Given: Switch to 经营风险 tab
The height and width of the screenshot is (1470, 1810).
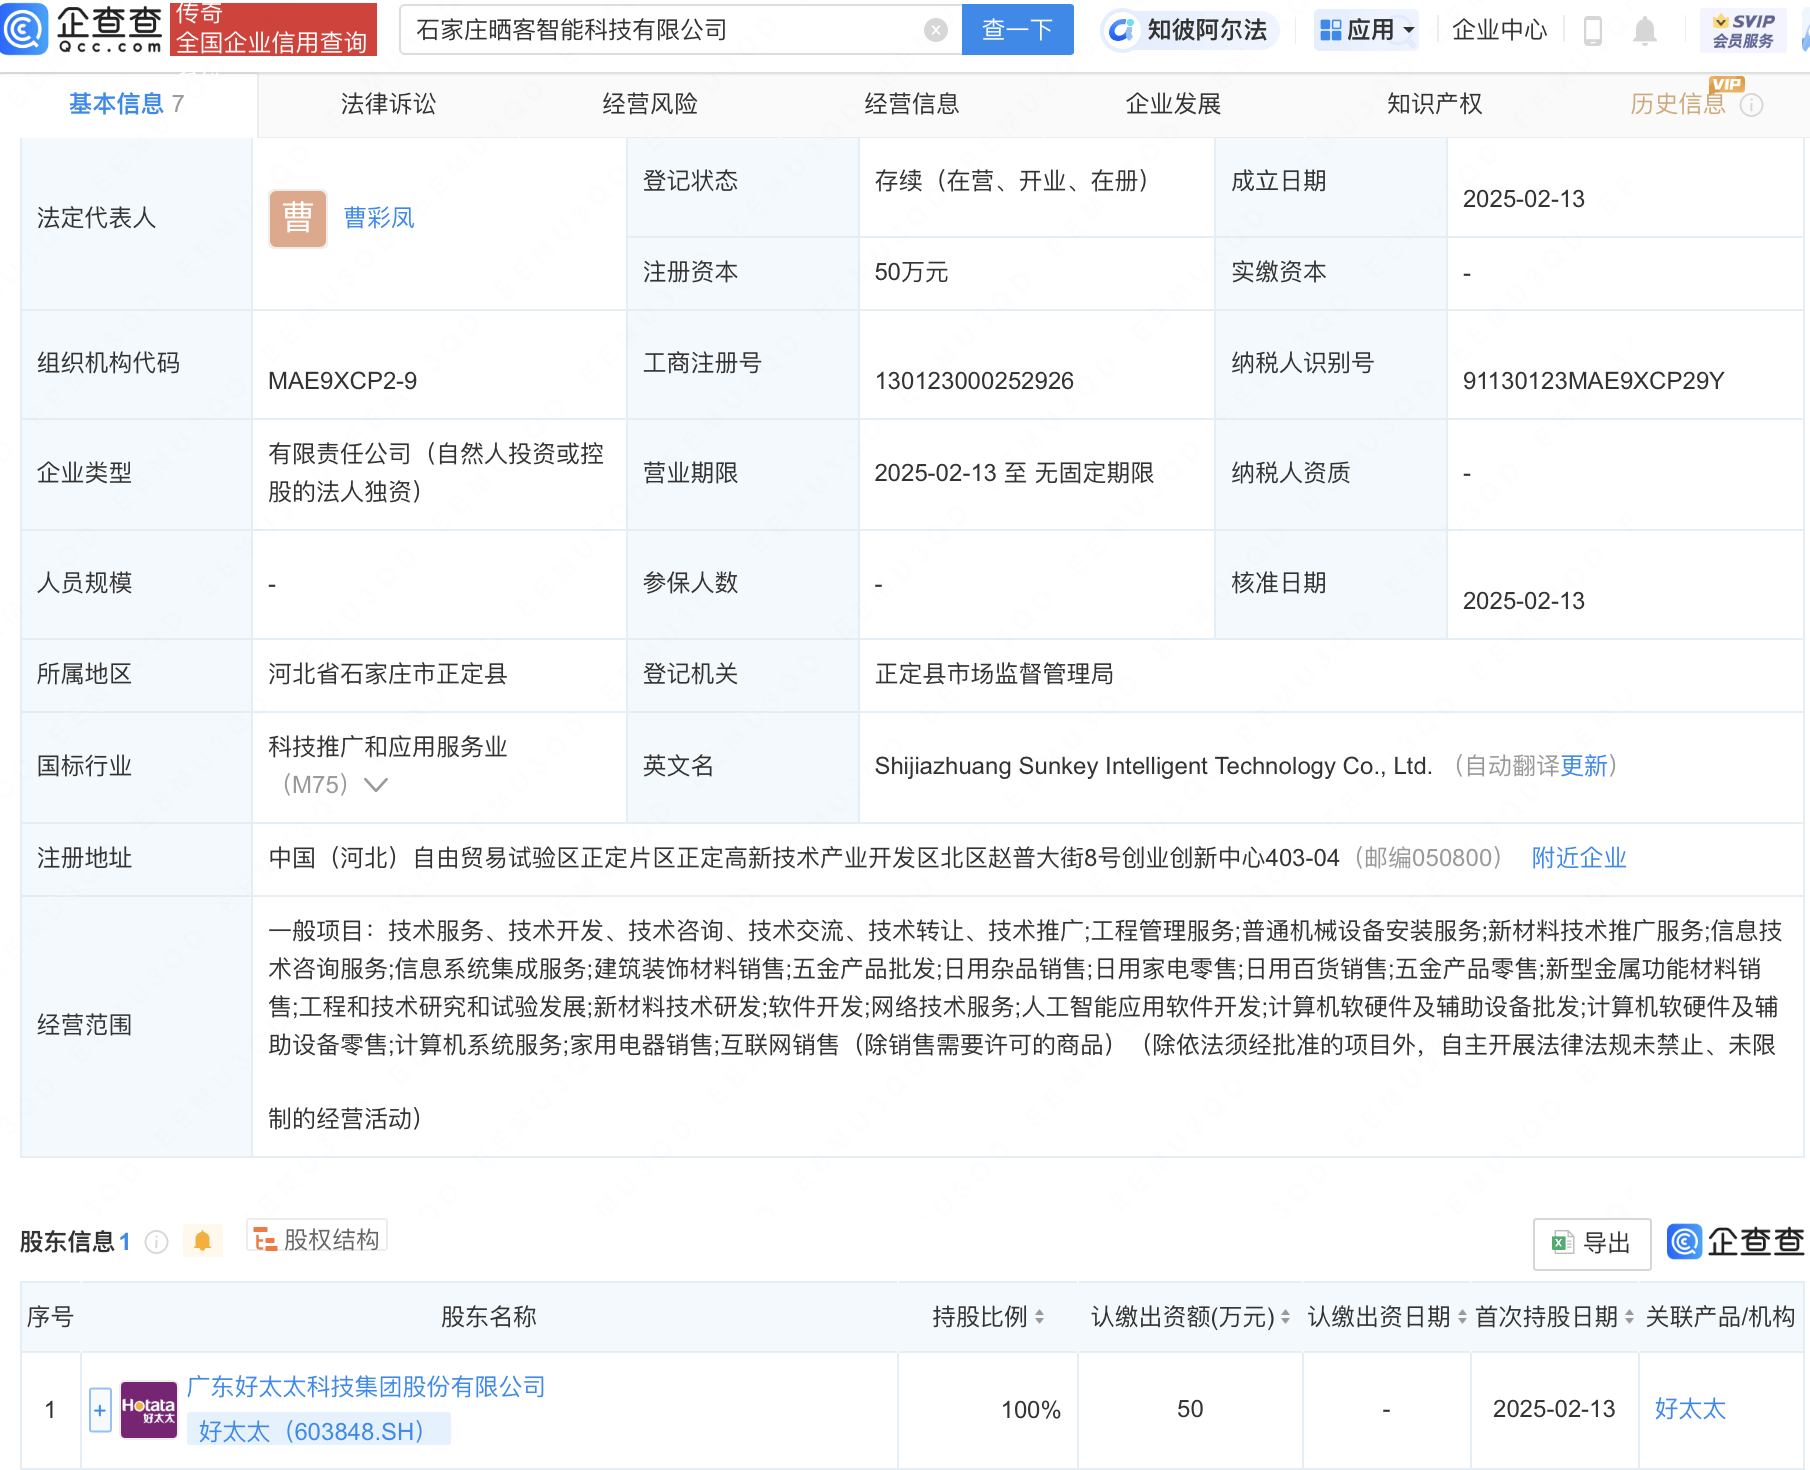Looking at the screenshot, I should point(650,104).
